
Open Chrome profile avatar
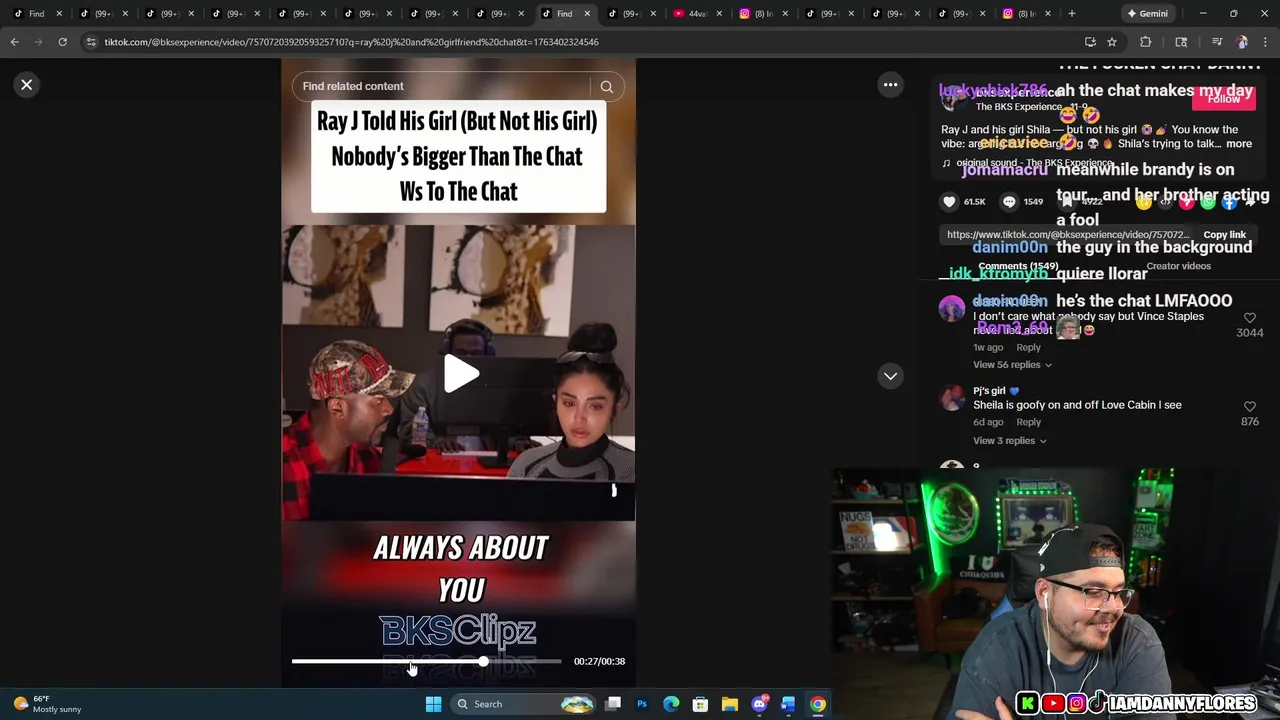click(x=1242, y=42)
